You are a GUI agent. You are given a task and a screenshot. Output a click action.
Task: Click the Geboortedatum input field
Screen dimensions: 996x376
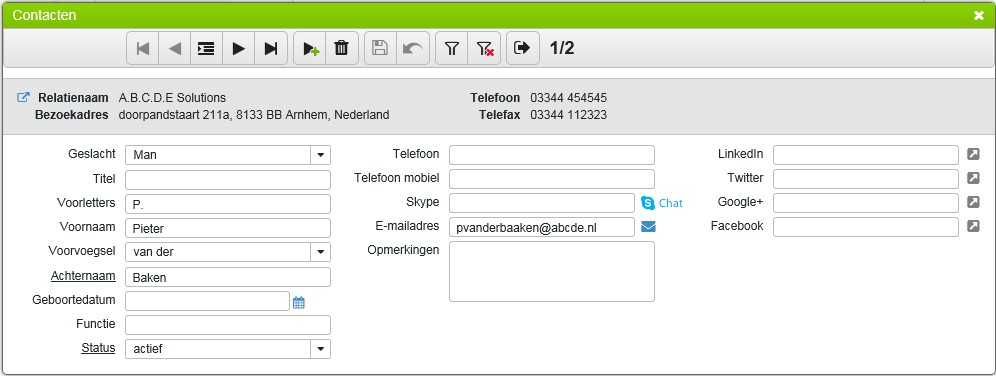pos(208,301)
